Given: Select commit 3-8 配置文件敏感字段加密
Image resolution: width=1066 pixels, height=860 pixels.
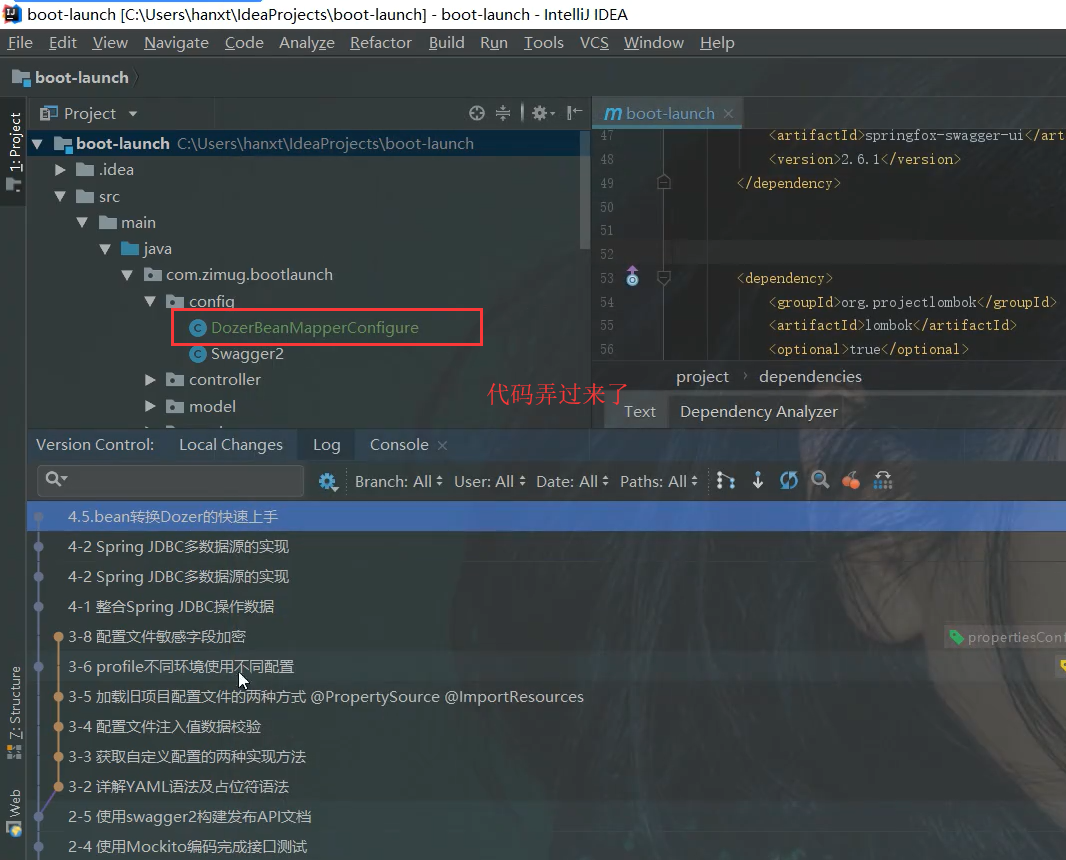Looking at the screenshot, I should [547, 636].
